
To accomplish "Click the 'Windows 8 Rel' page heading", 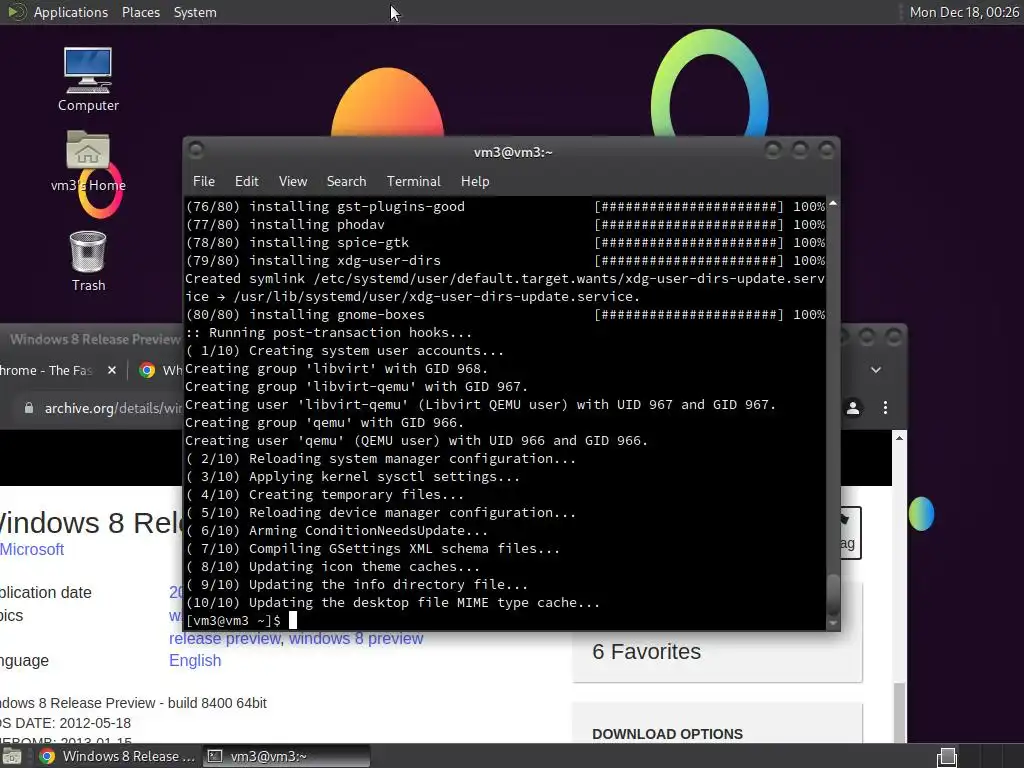I will click(x=90, y=522).
